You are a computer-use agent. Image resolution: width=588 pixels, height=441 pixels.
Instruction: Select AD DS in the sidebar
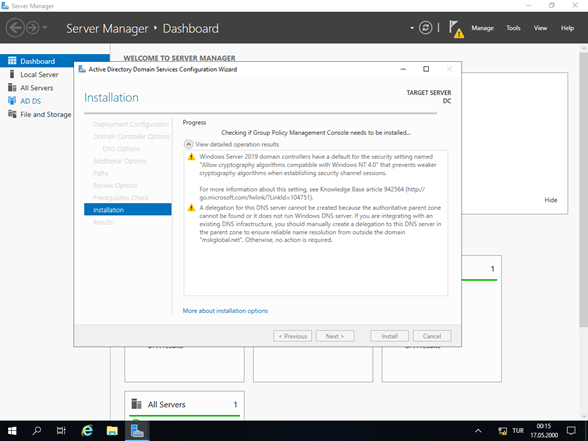pos(31,101)
